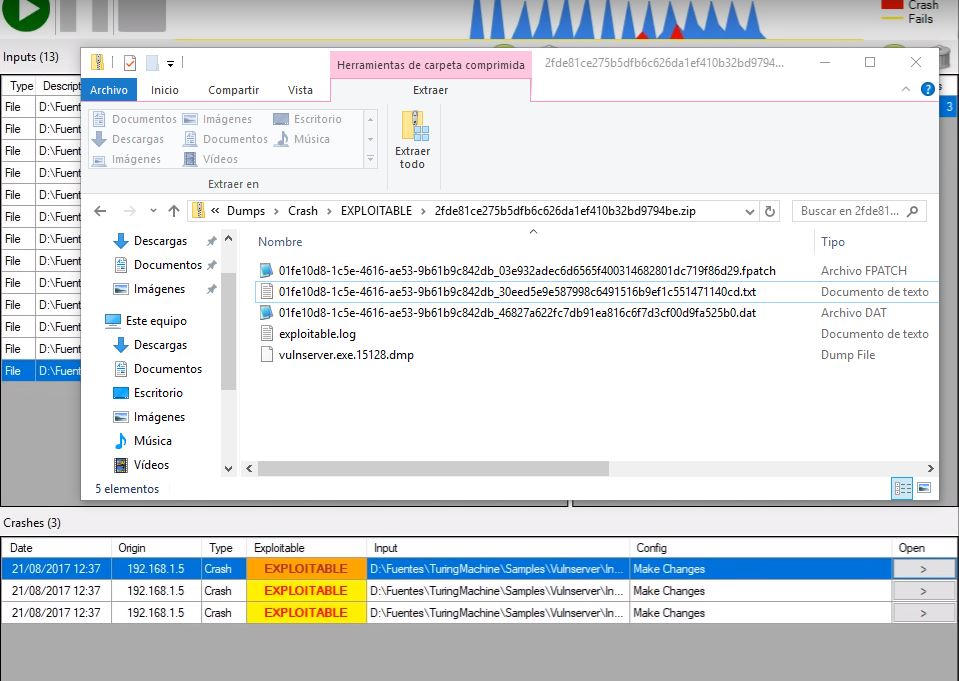Open exploitable.log file
The width and height of the screenshot is (959, 681).
pos(317,334)
